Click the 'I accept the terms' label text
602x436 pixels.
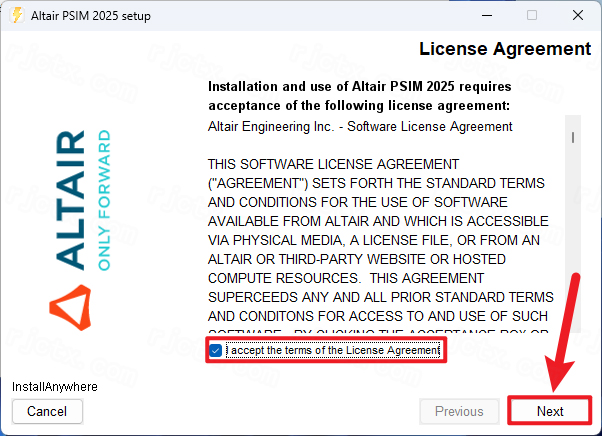pos(332,350)
